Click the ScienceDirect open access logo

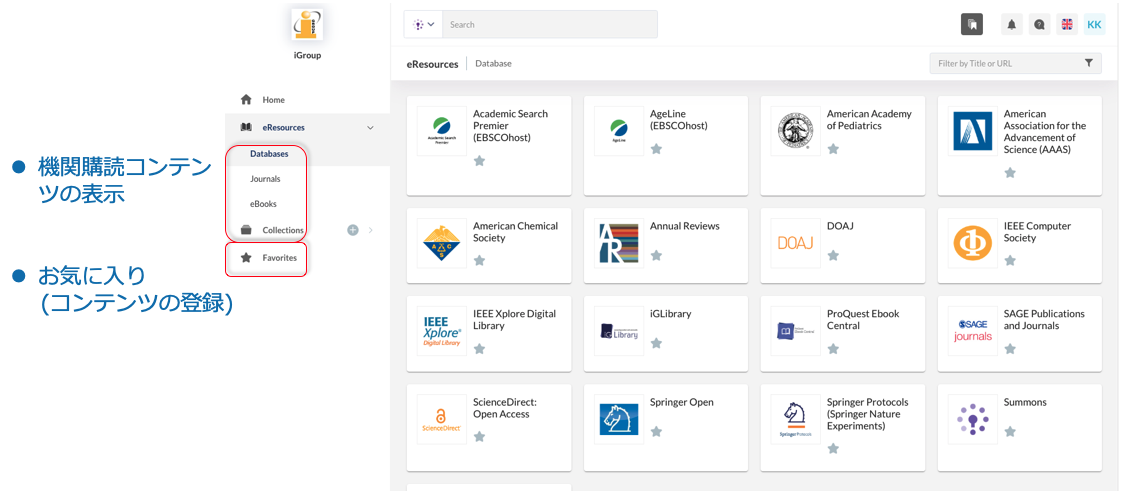click(x=442, y=419)
